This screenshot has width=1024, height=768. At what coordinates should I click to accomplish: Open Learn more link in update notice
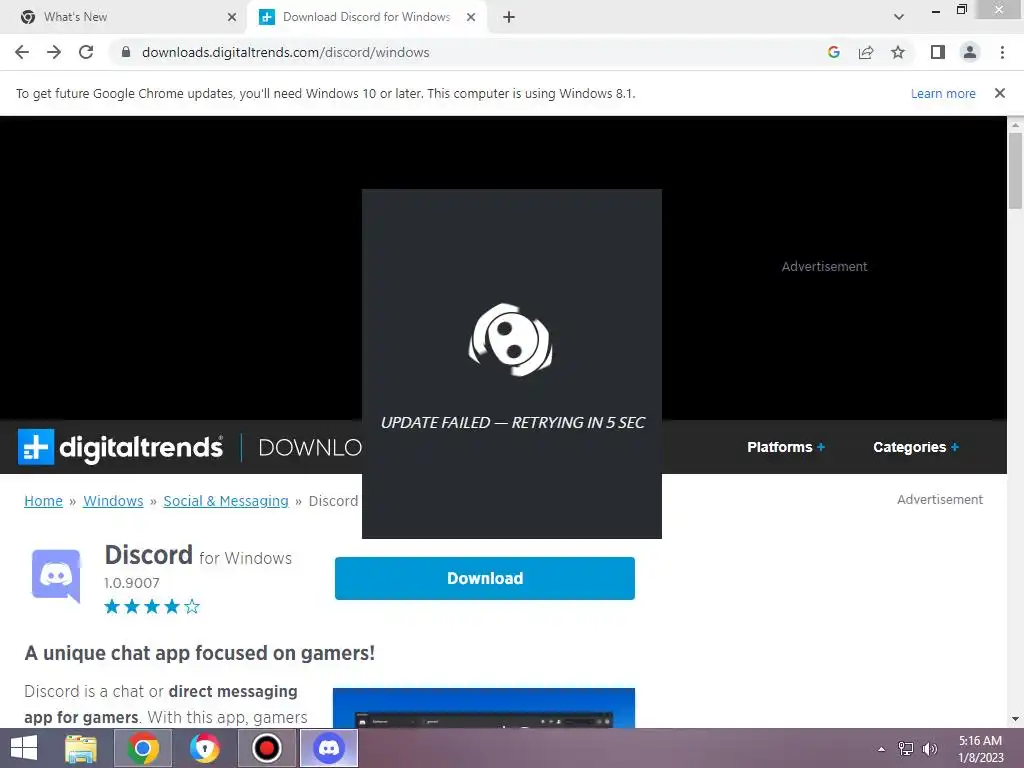(x=943, y=93)
